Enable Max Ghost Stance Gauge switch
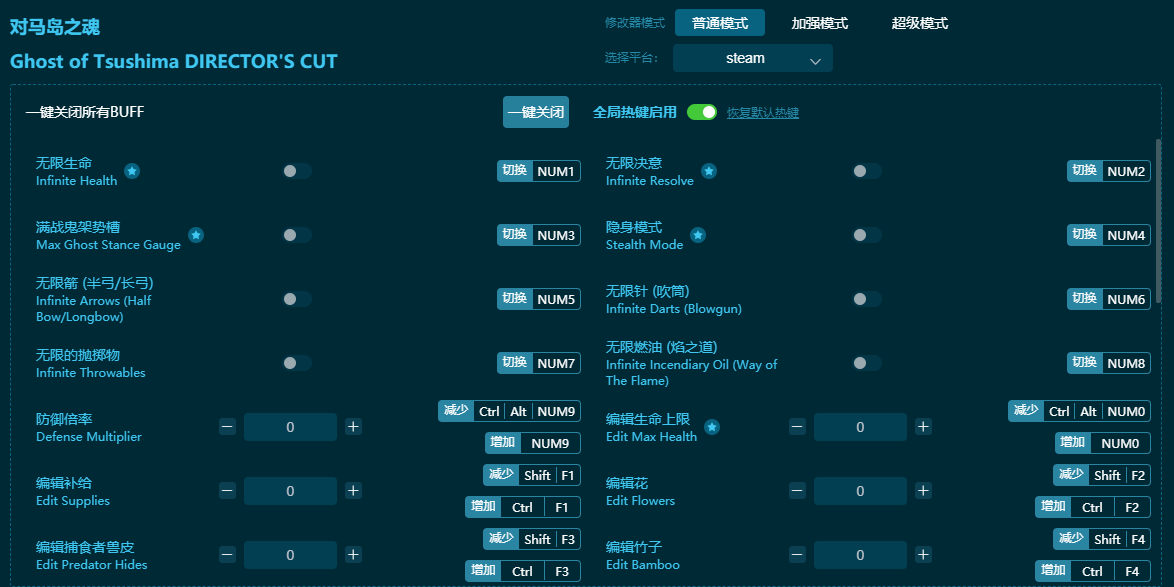 pos(296,235)
